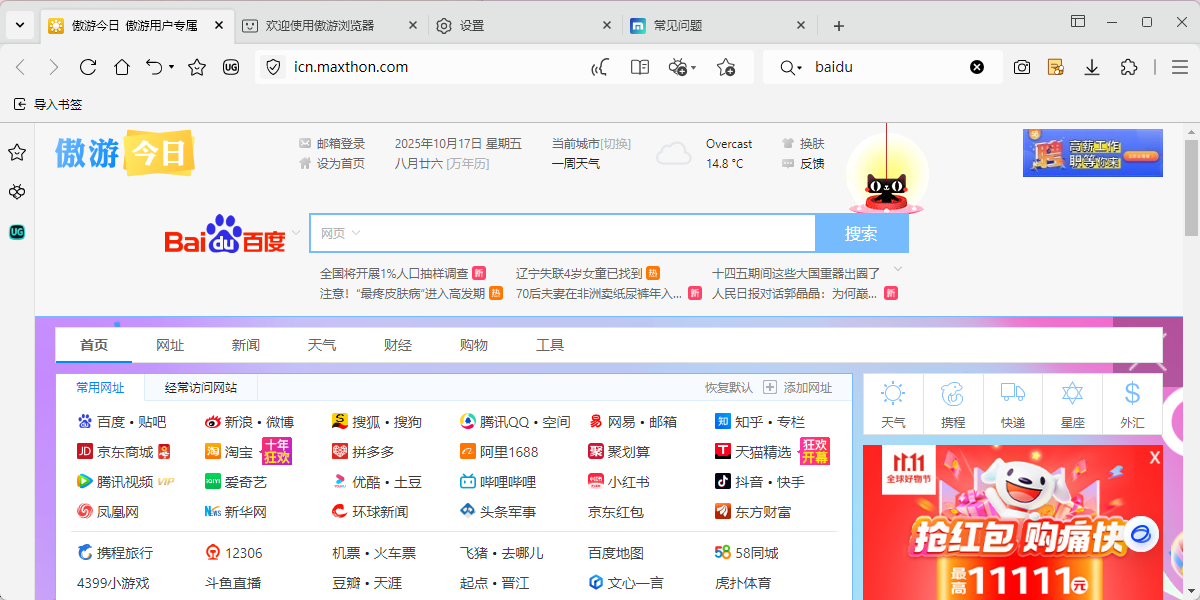Click the 换肤 skin change link

click(810, 143)
